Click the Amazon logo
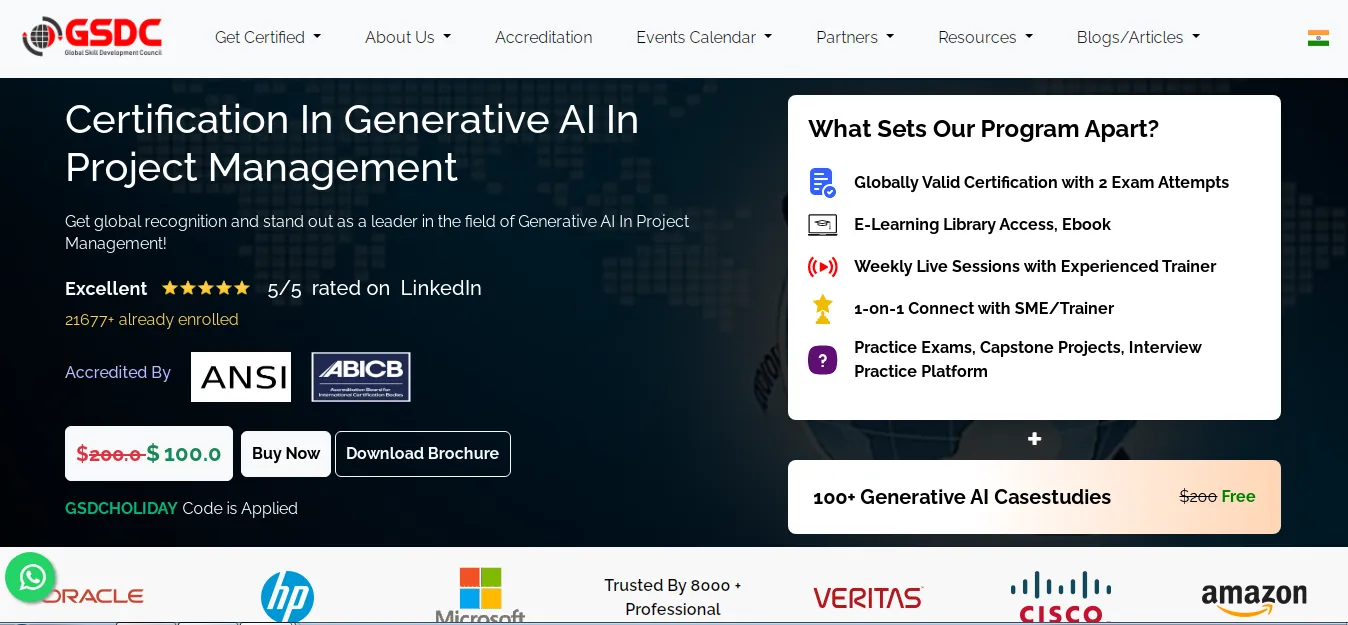Viewport: 1348px width, 625px height. point(1254,599)
